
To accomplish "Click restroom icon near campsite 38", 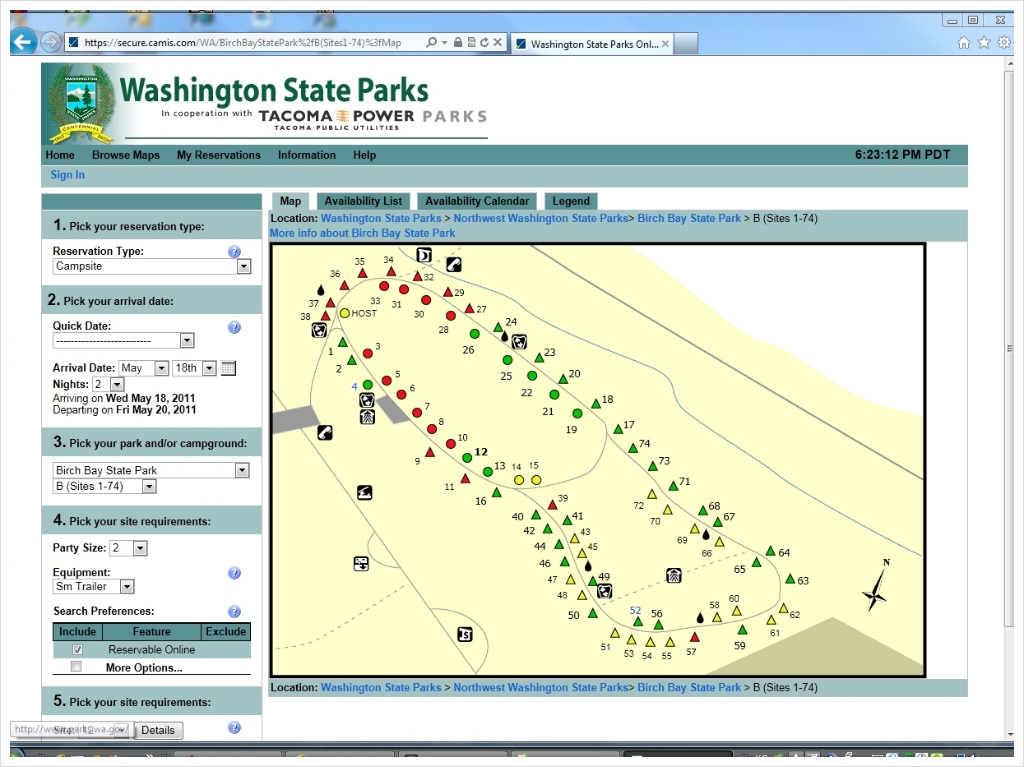I will [x=319, y=331].
